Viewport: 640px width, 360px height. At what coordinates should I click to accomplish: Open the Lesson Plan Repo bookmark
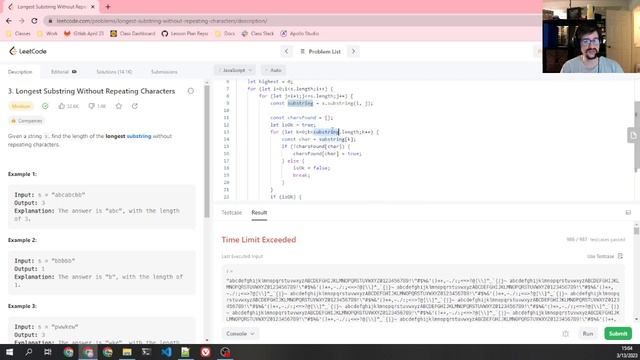point(185,33)
